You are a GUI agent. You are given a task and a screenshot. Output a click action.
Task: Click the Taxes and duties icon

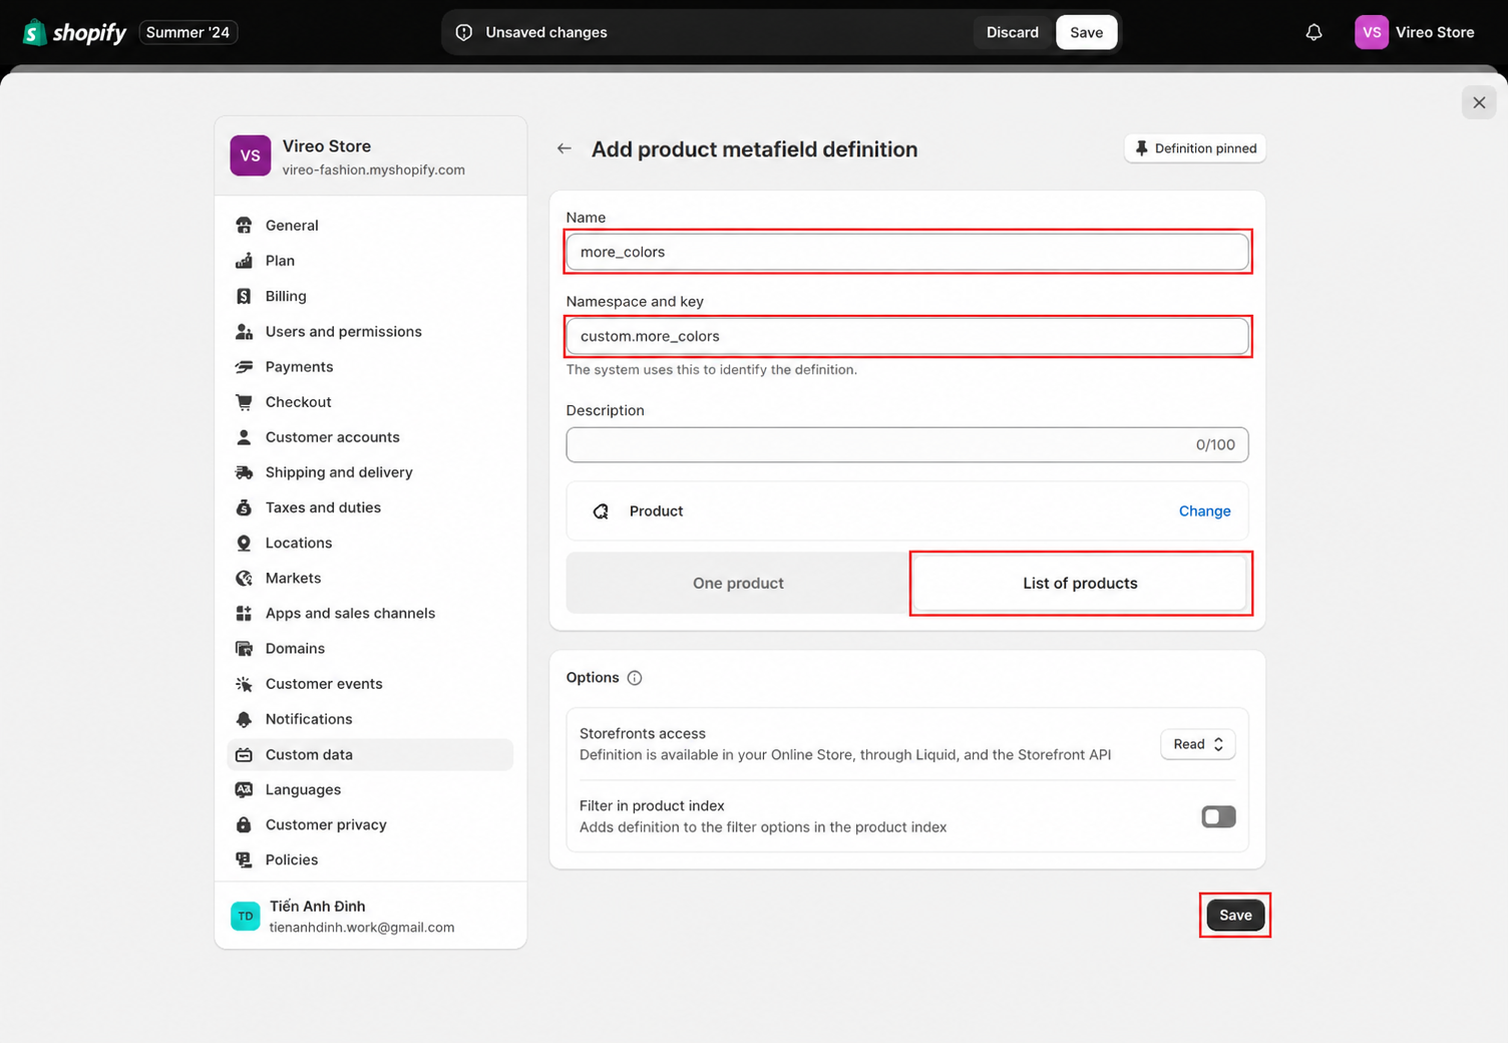tap(244, 507)
